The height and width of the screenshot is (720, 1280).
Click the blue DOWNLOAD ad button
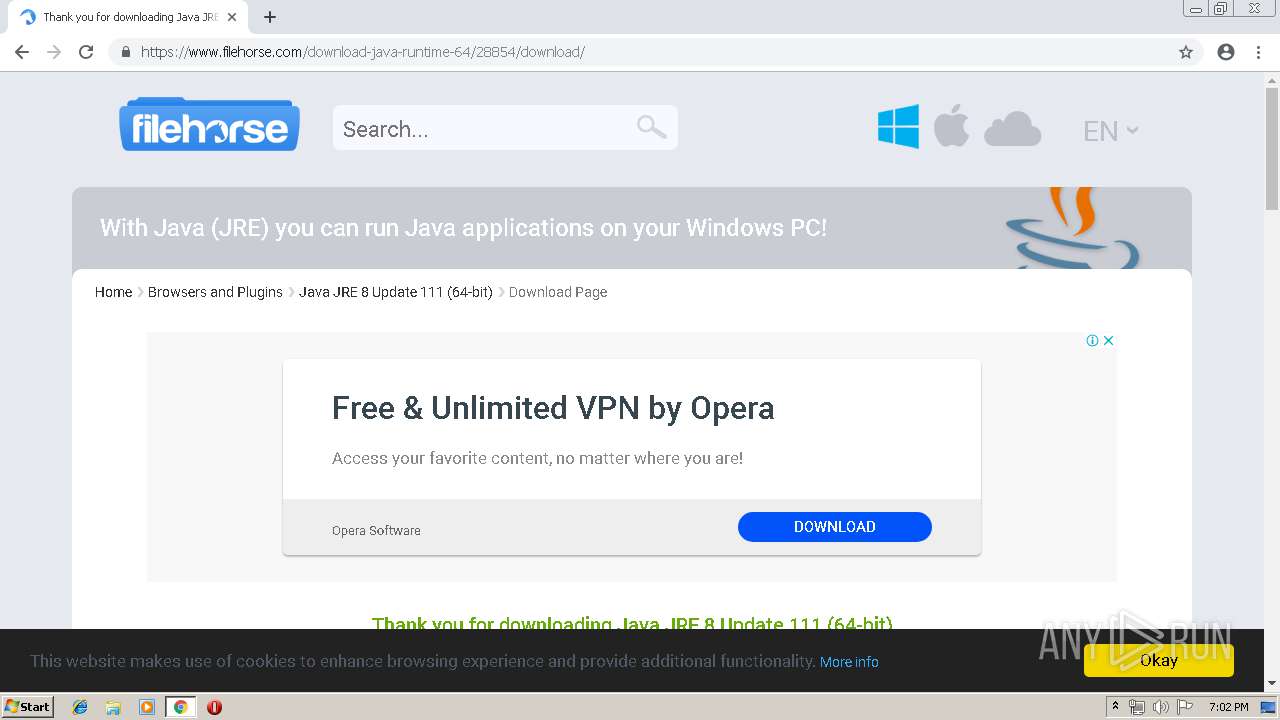tap(835, 527)
